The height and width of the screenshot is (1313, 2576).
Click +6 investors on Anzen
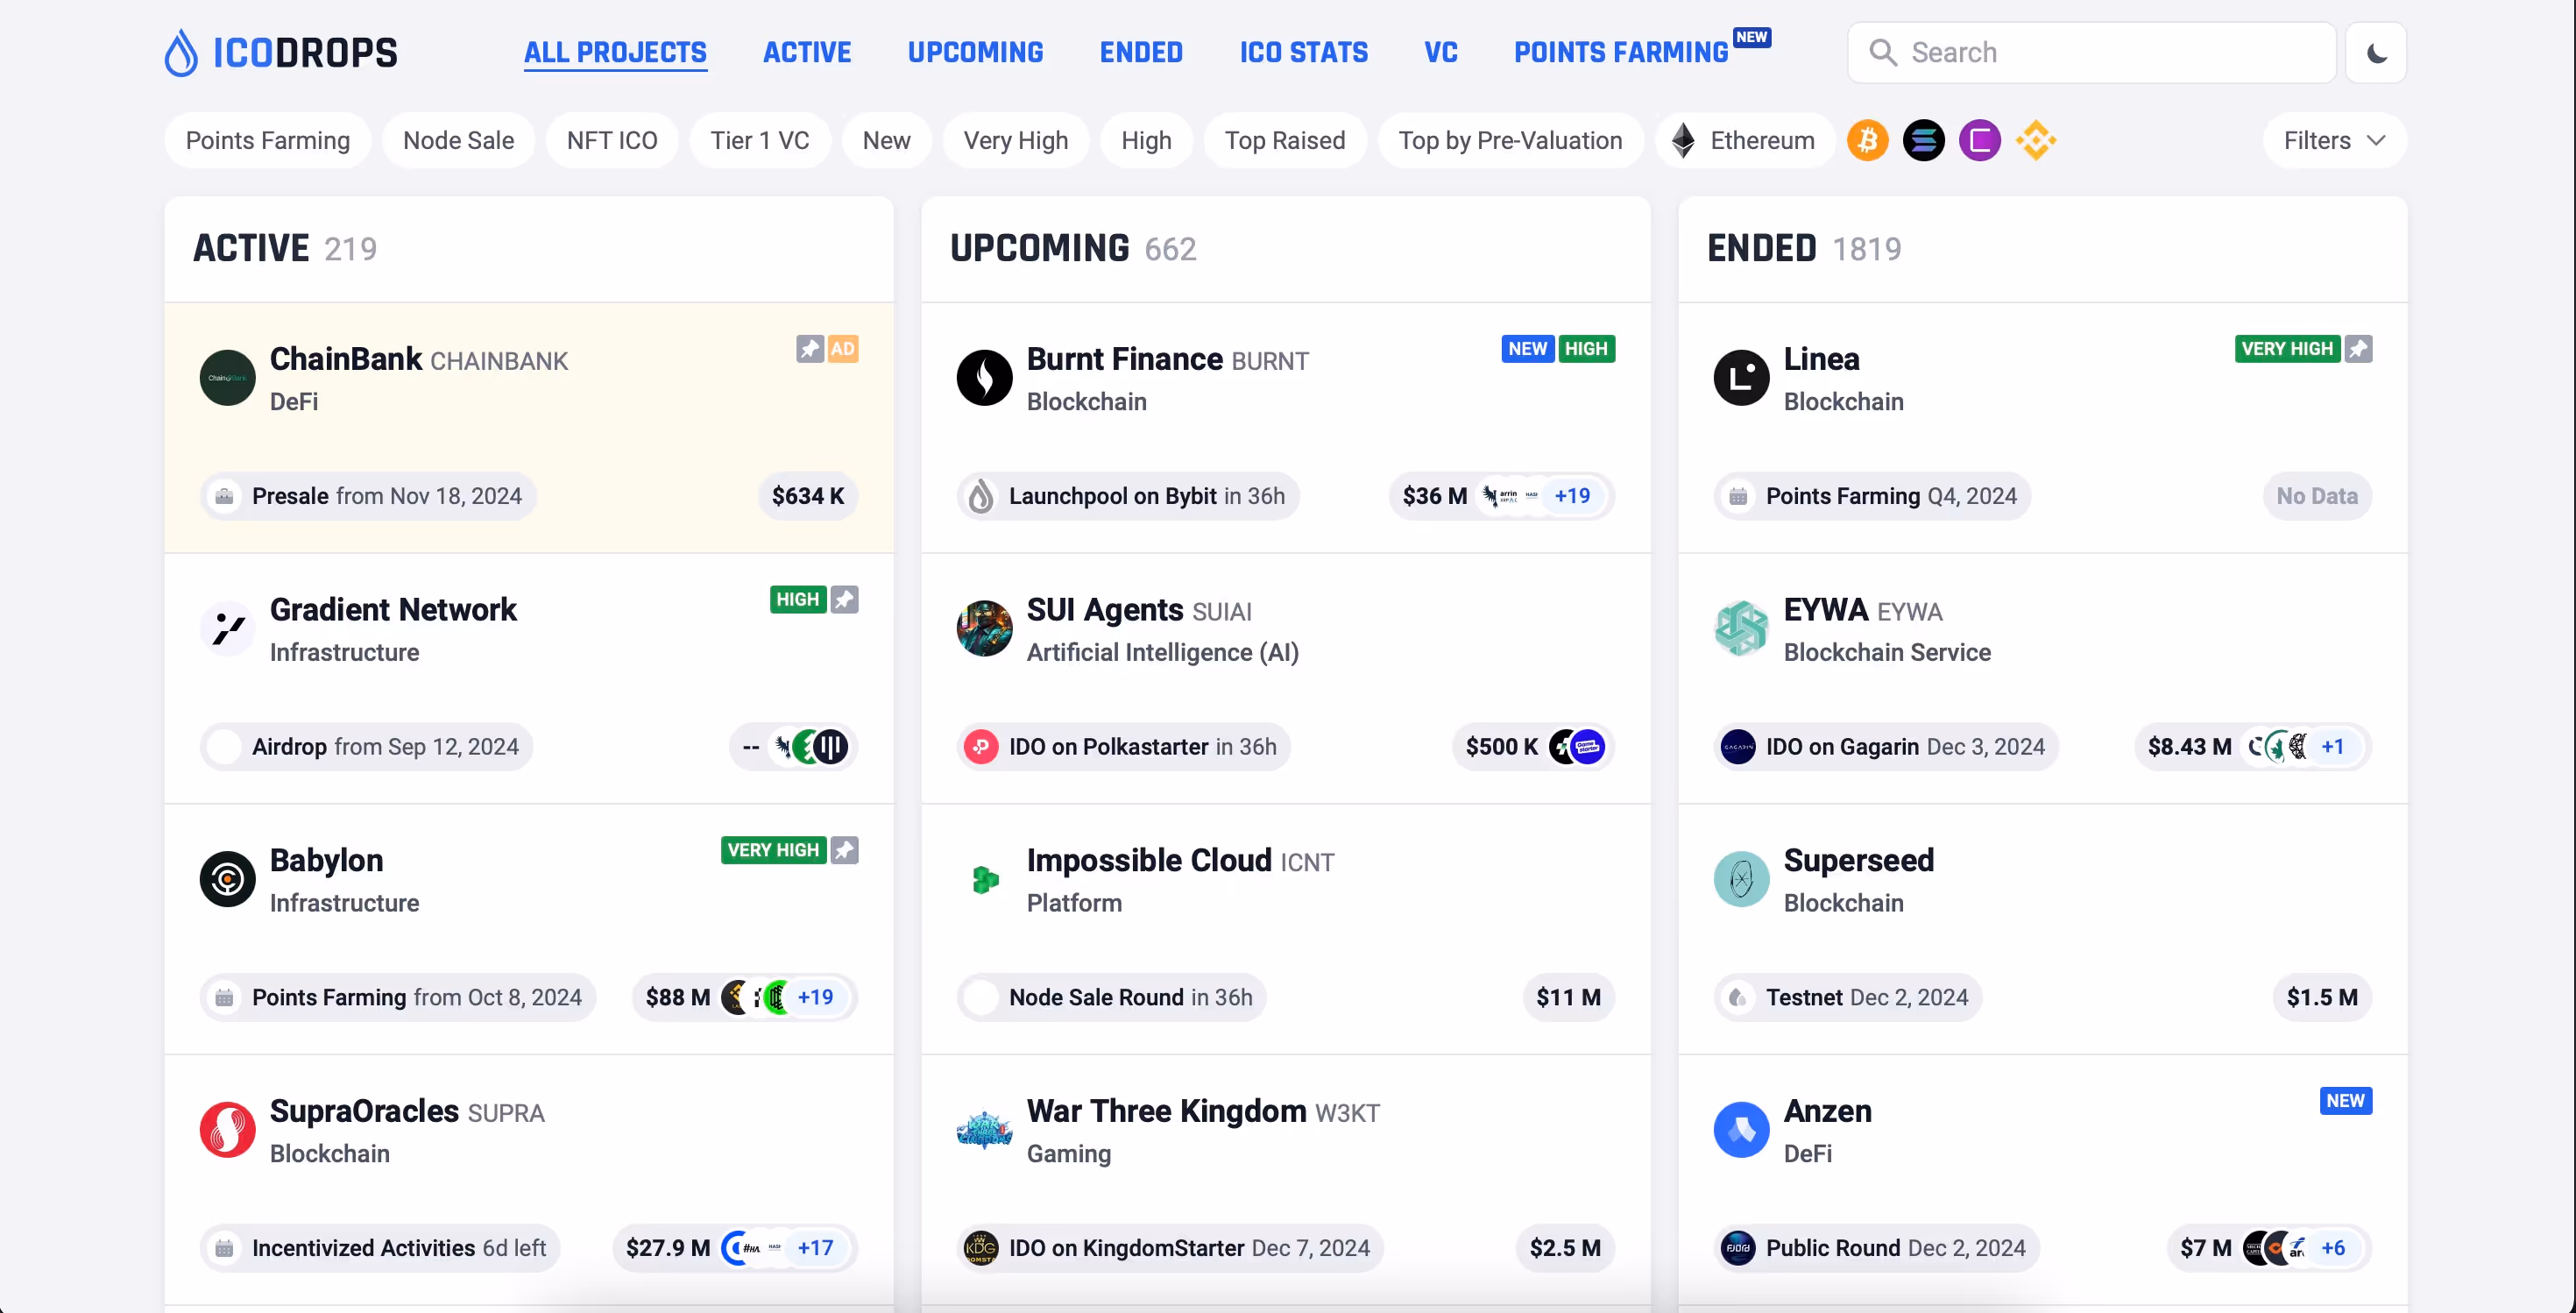coord(2332,1248)
